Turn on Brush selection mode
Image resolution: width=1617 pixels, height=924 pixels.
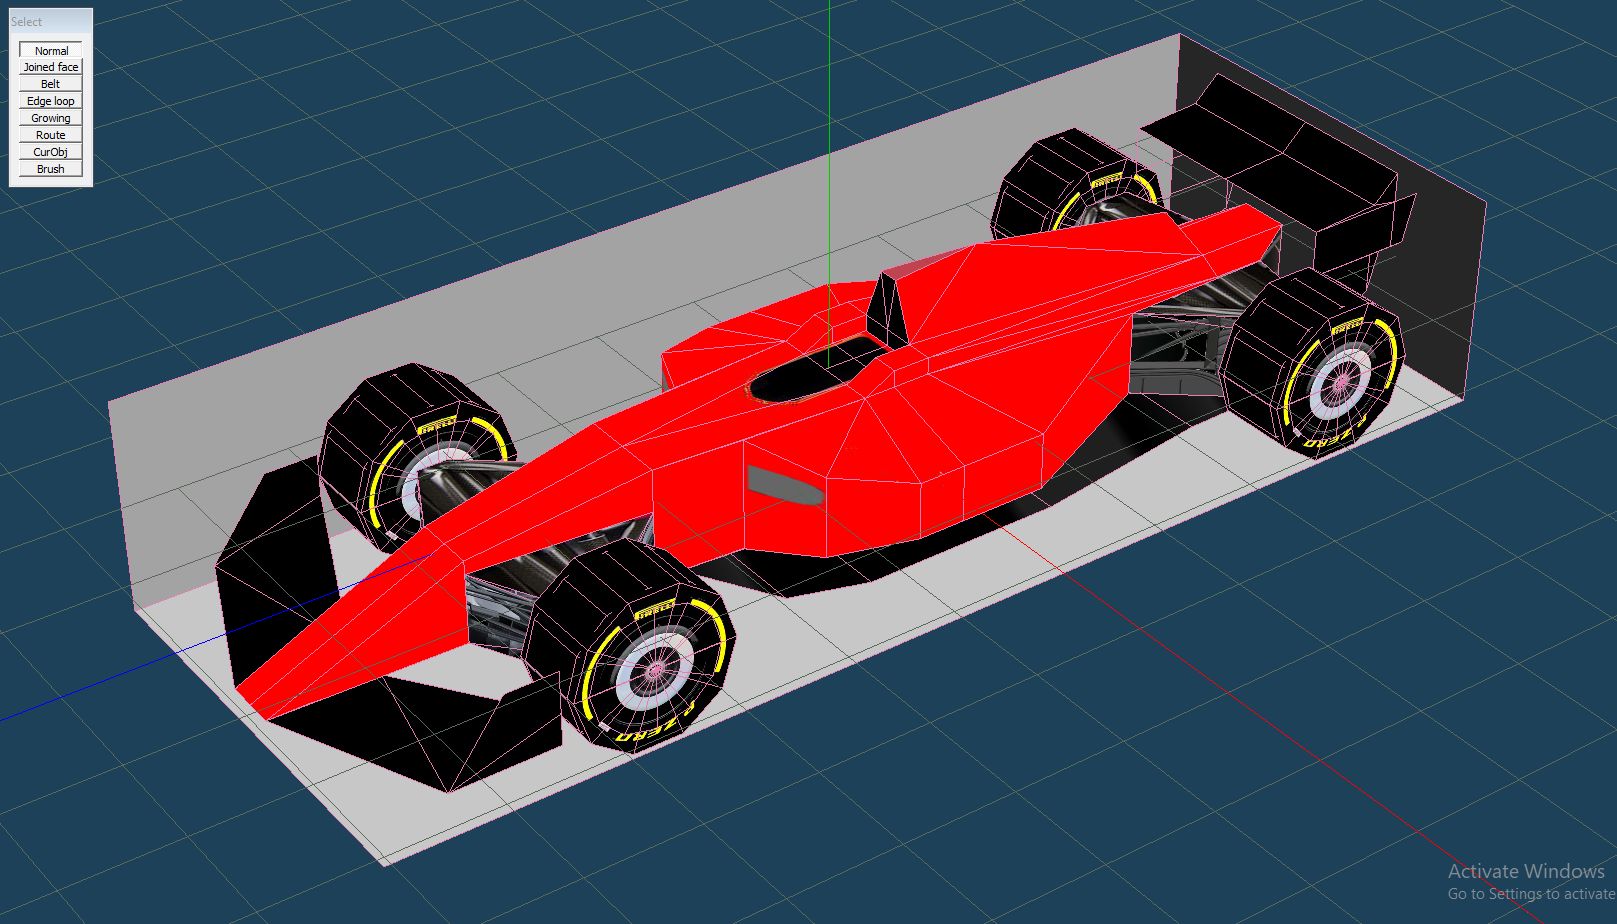51,169
